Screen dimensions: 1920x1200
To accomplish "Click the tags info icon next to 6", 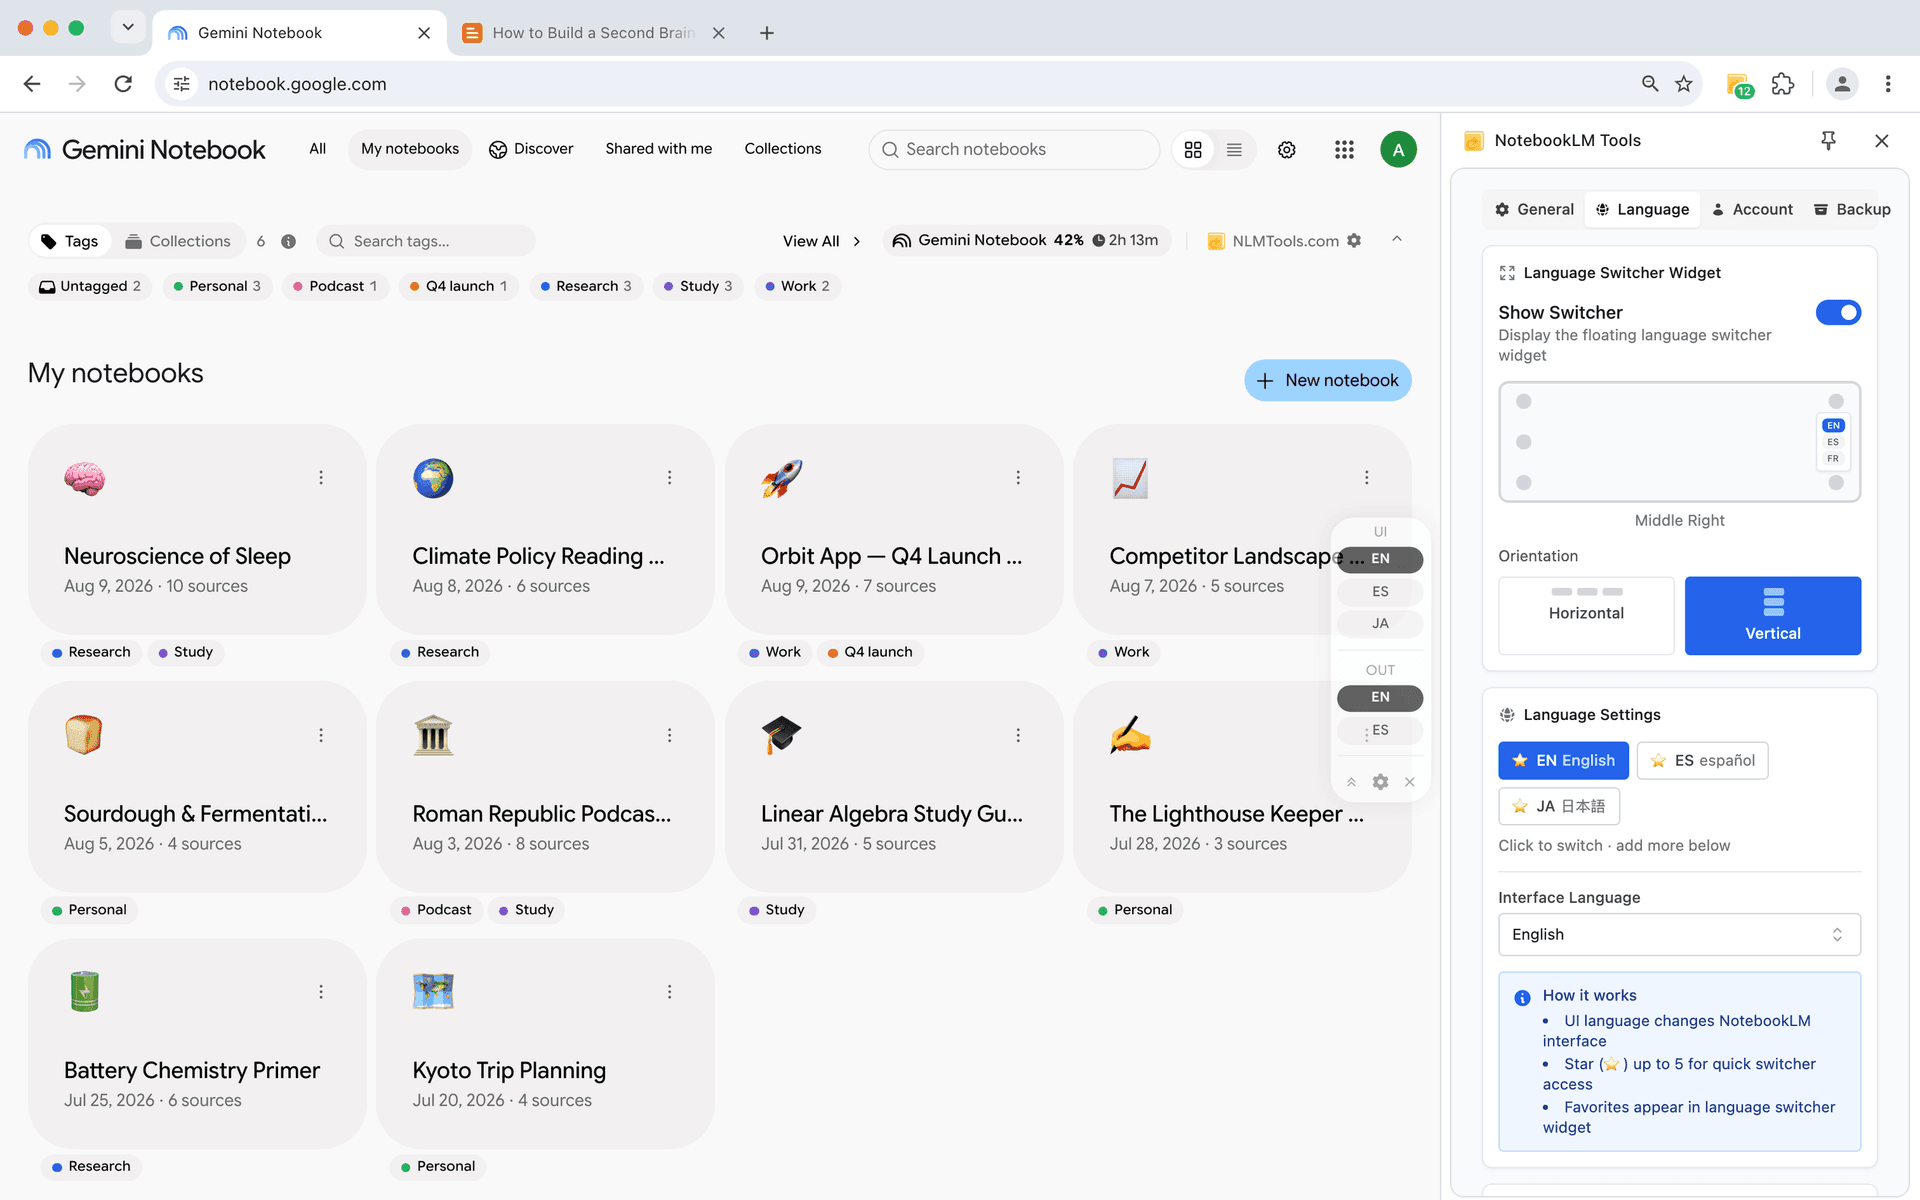I will [288, 241].
